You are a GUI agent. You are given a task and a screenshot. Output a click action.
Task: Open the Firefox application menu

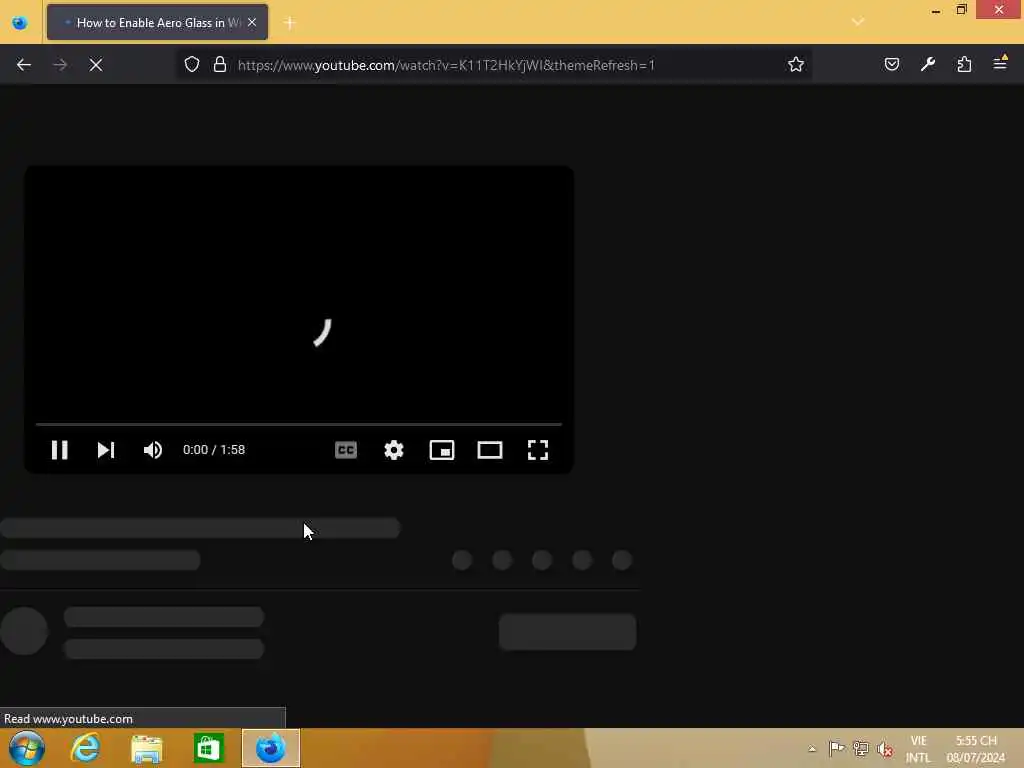click(x=1000, y=63)
